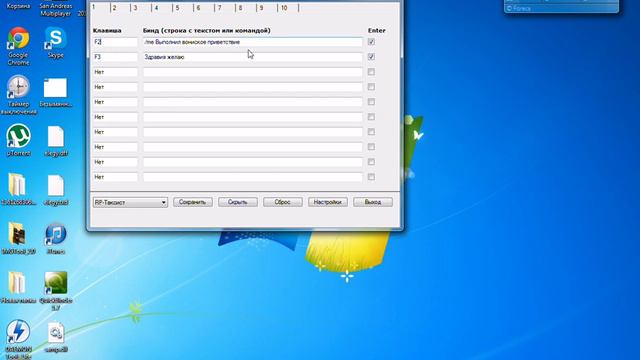Tick Enter checkbox in first empty Нет row
Screen dimensions: 640x360
(371, 72)
